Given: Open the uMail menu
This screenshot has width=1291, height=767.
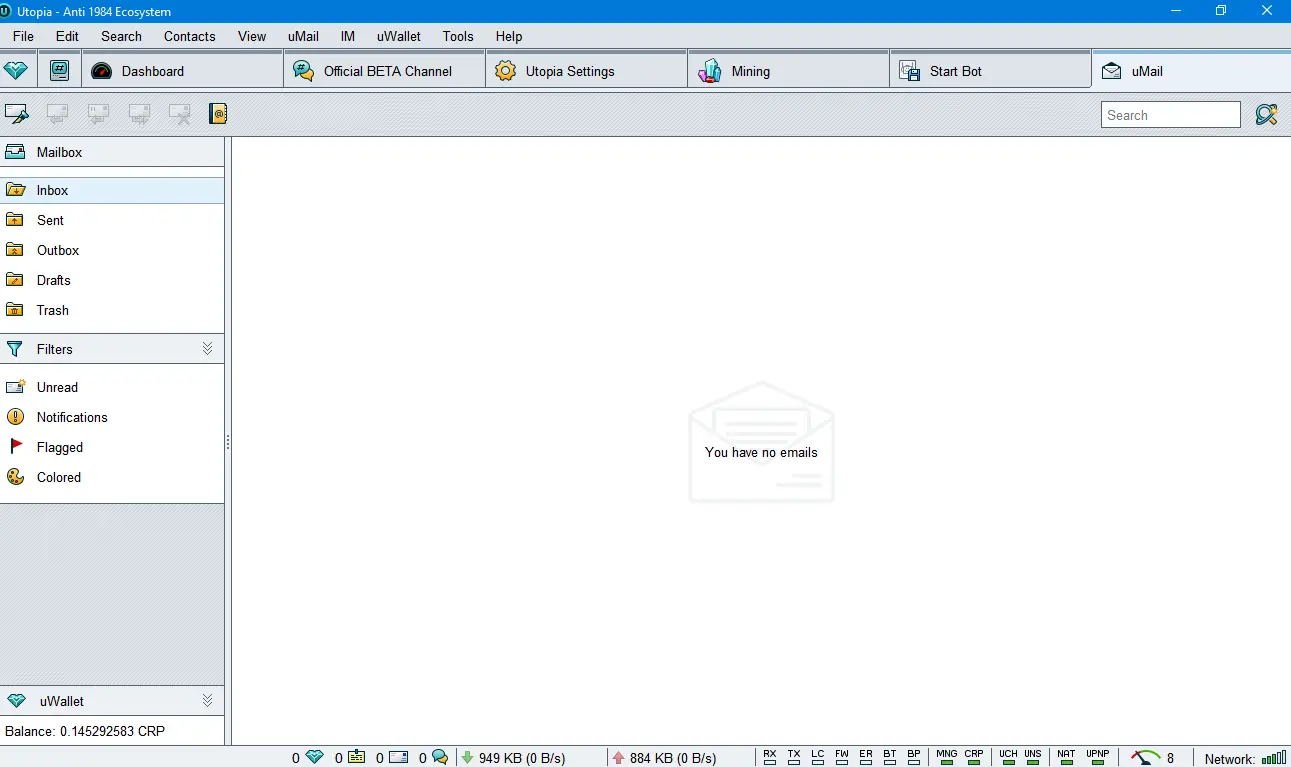Looking at the screenshot, I should click(x=303, y=36).
